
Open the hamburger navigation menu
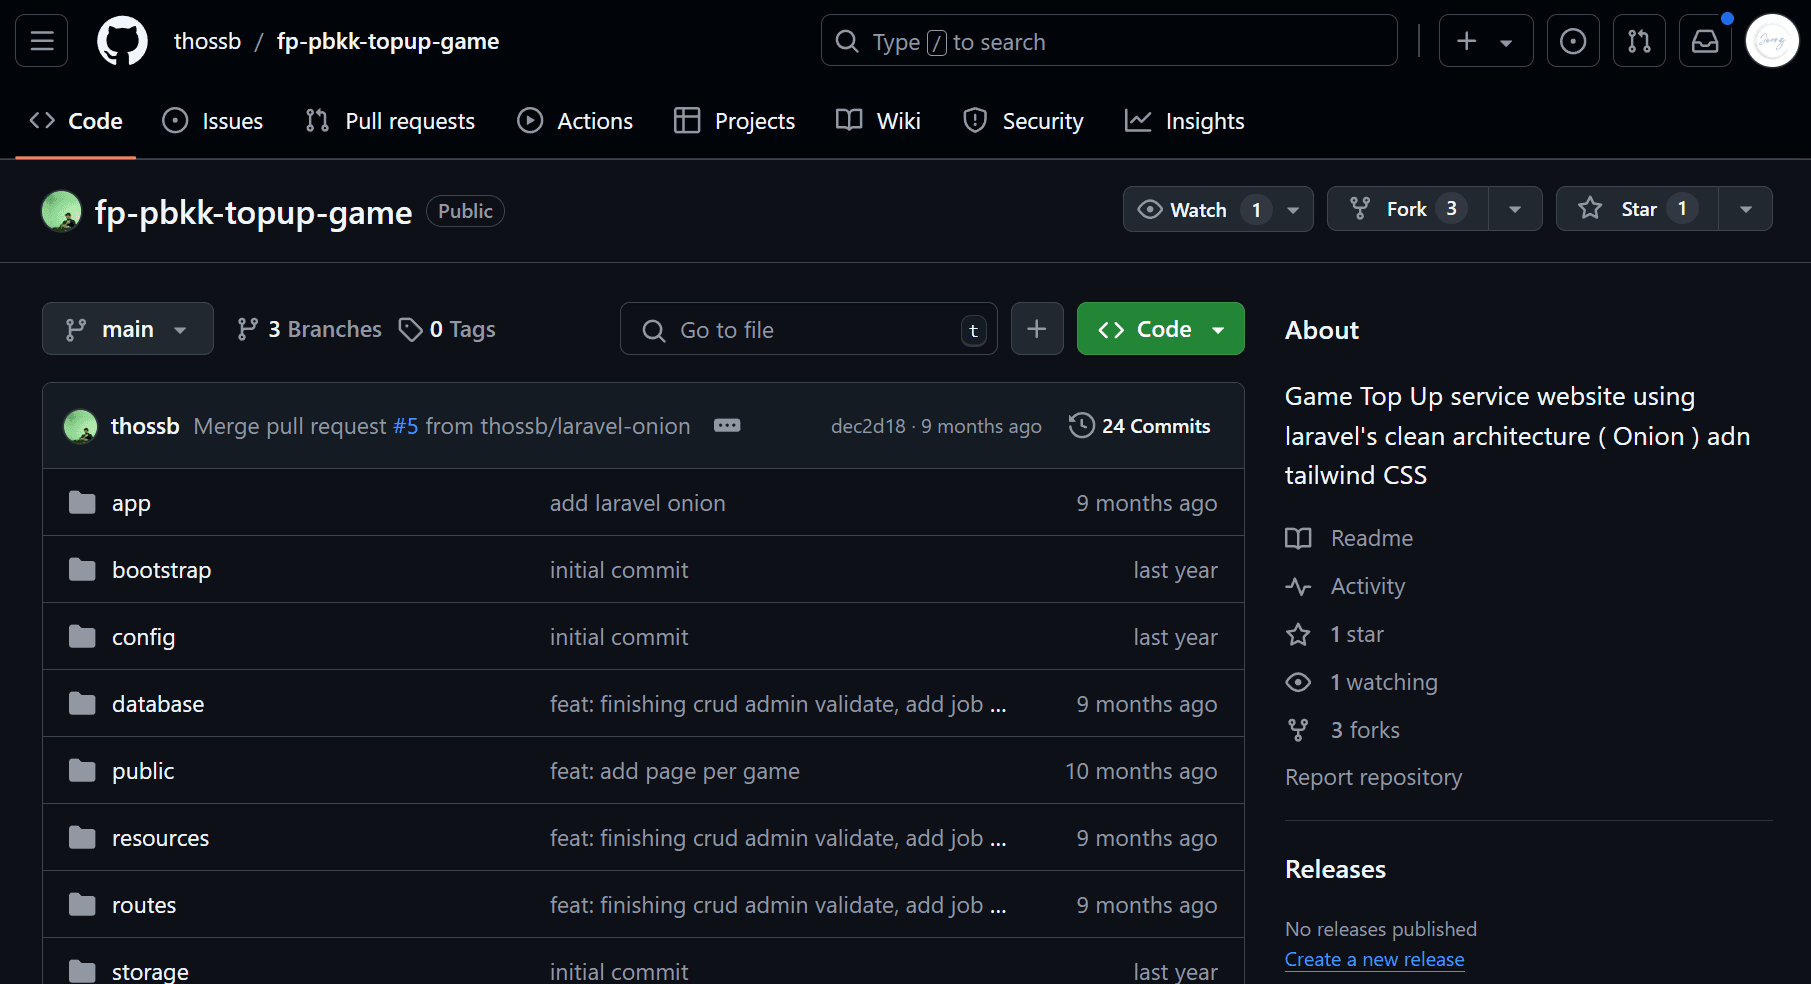(x=42, y=41)
